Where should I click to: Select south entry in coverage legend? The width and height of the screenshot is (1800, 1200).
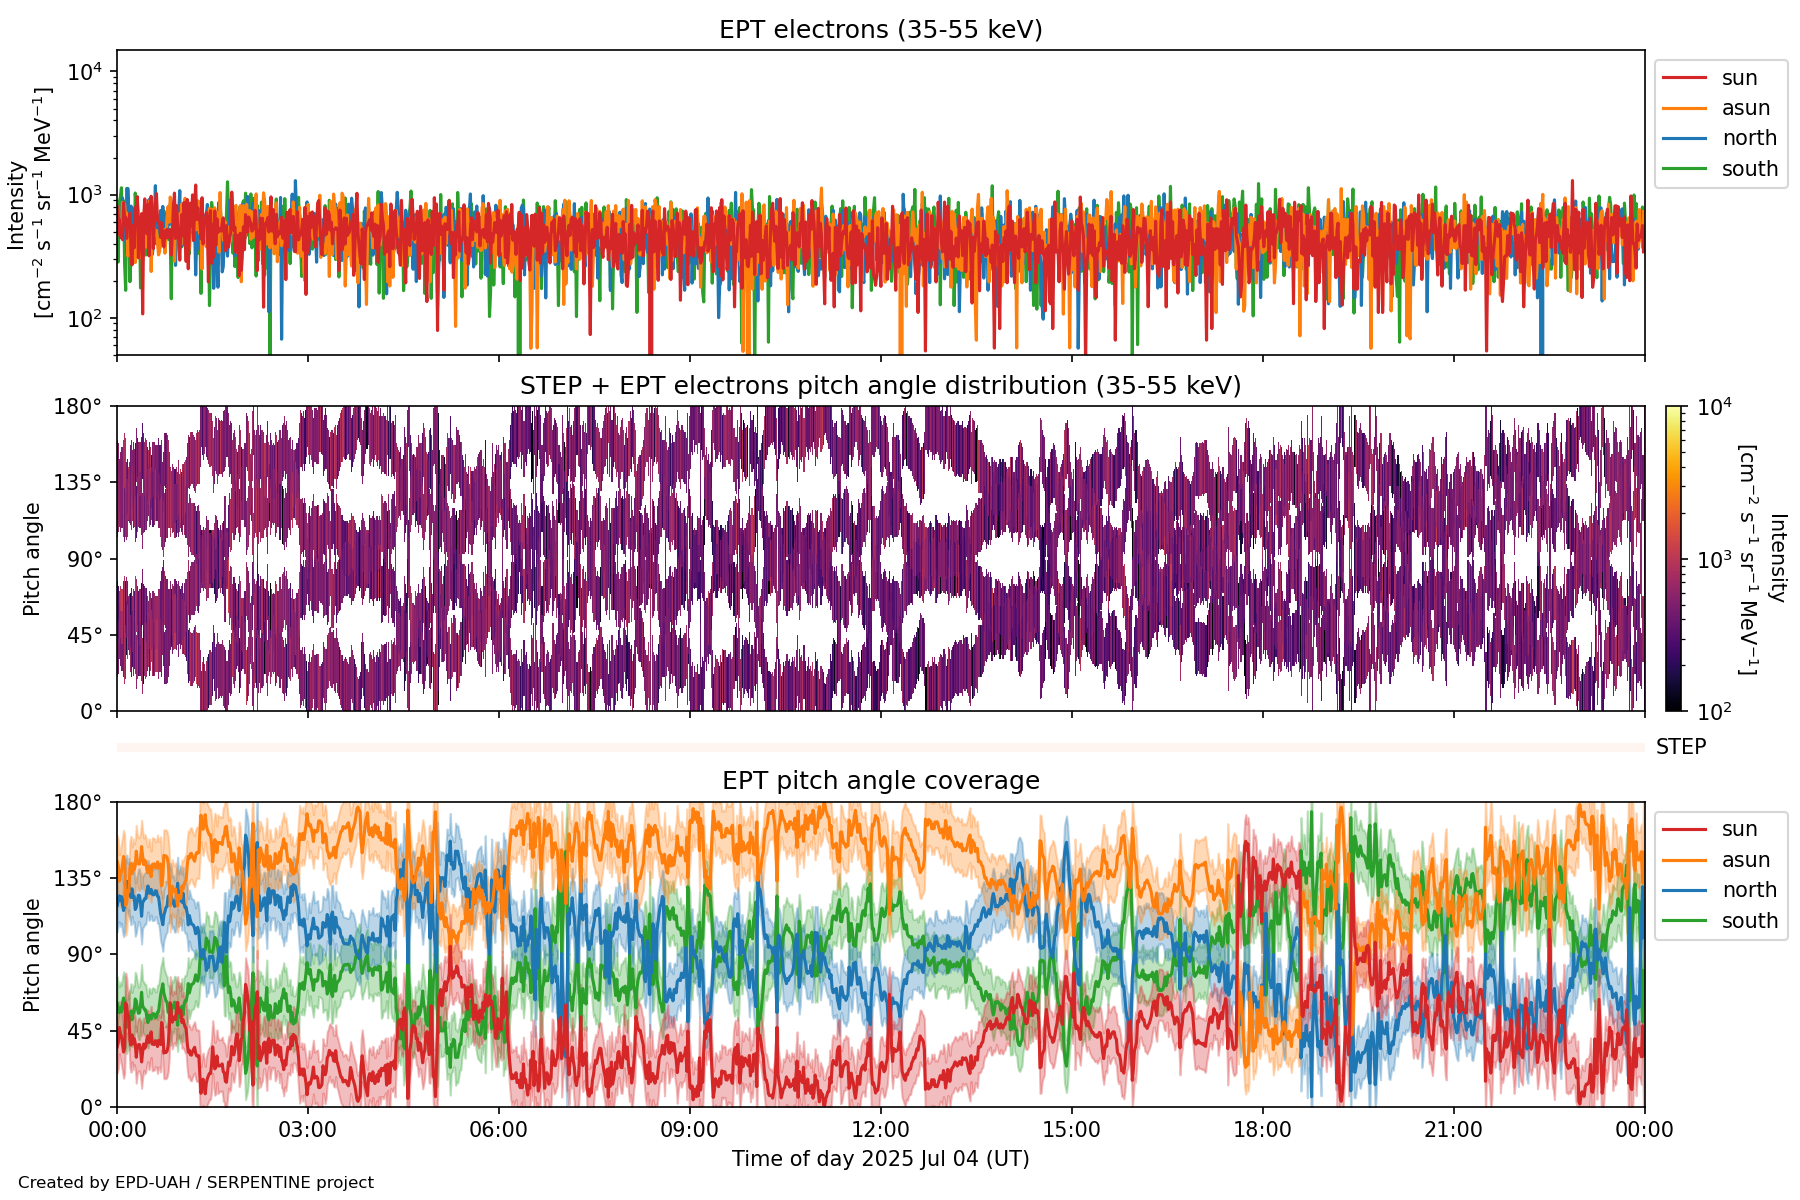click(x=1748, y=921)
